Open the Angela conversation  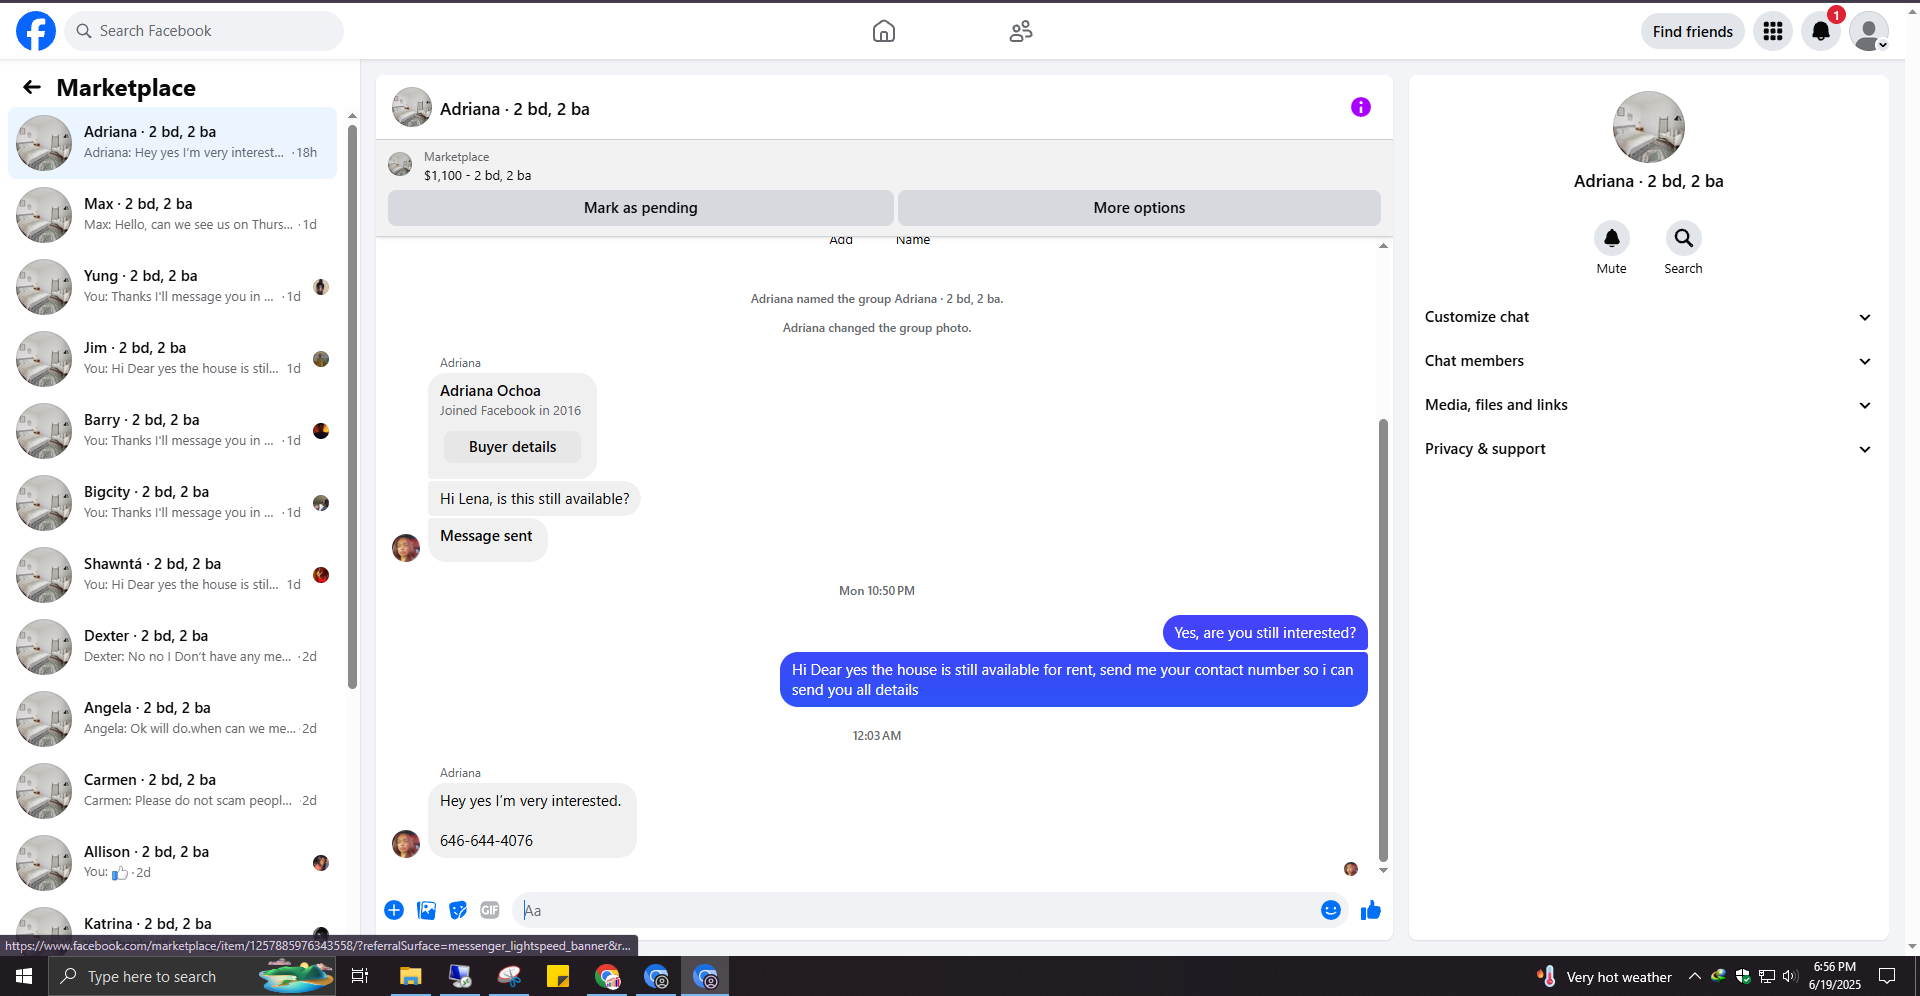pos(173,719)
